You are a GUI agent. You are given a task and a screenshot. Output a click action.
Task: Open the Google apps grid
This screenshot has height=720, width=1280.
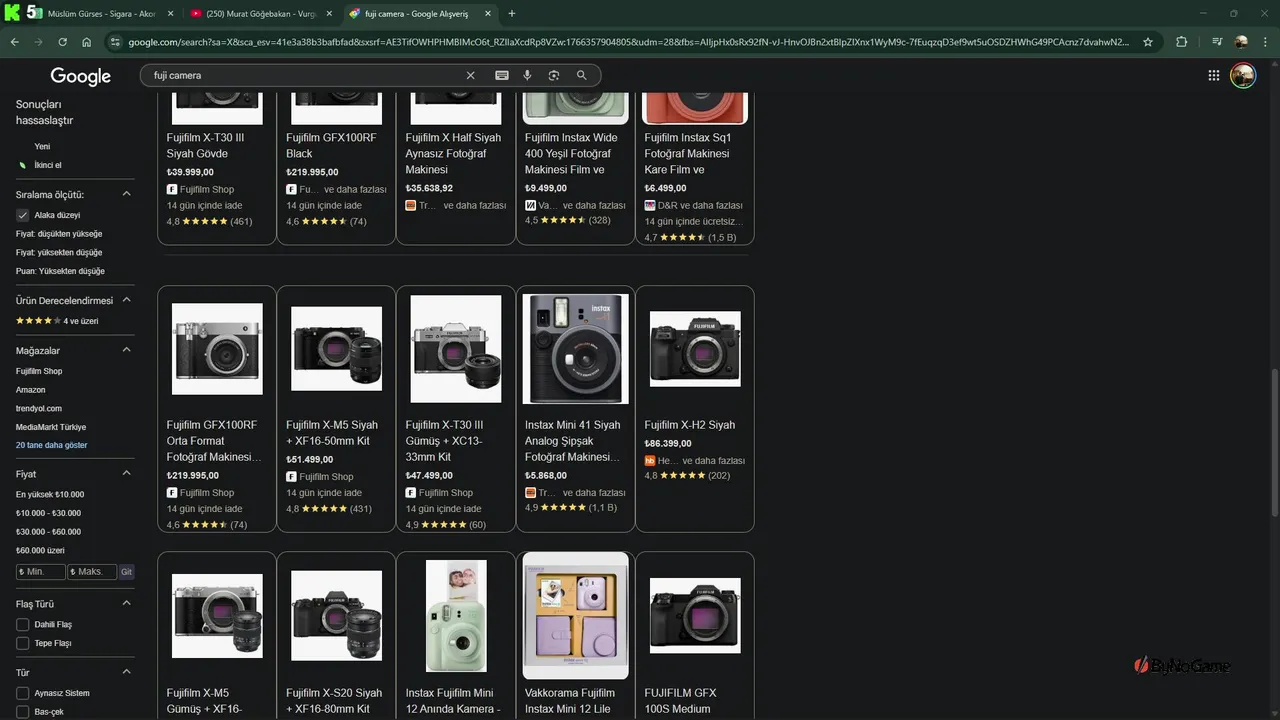1213,75
